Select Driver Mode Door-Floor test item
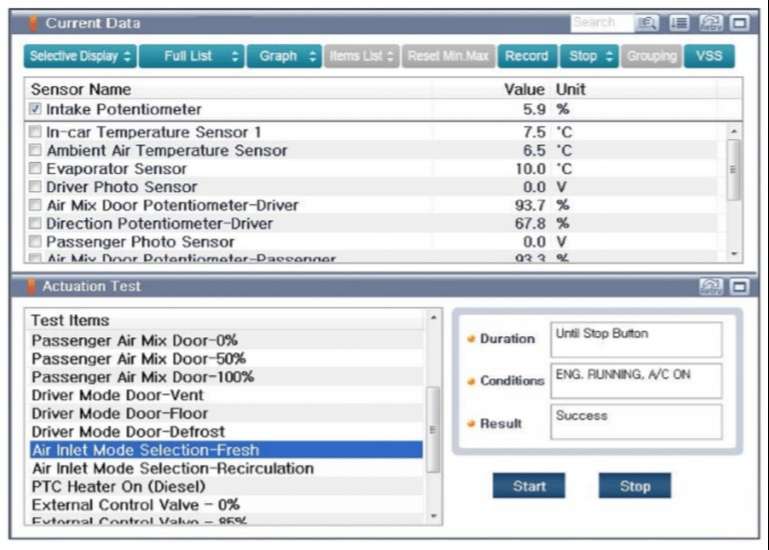 [x=226, y=414]
